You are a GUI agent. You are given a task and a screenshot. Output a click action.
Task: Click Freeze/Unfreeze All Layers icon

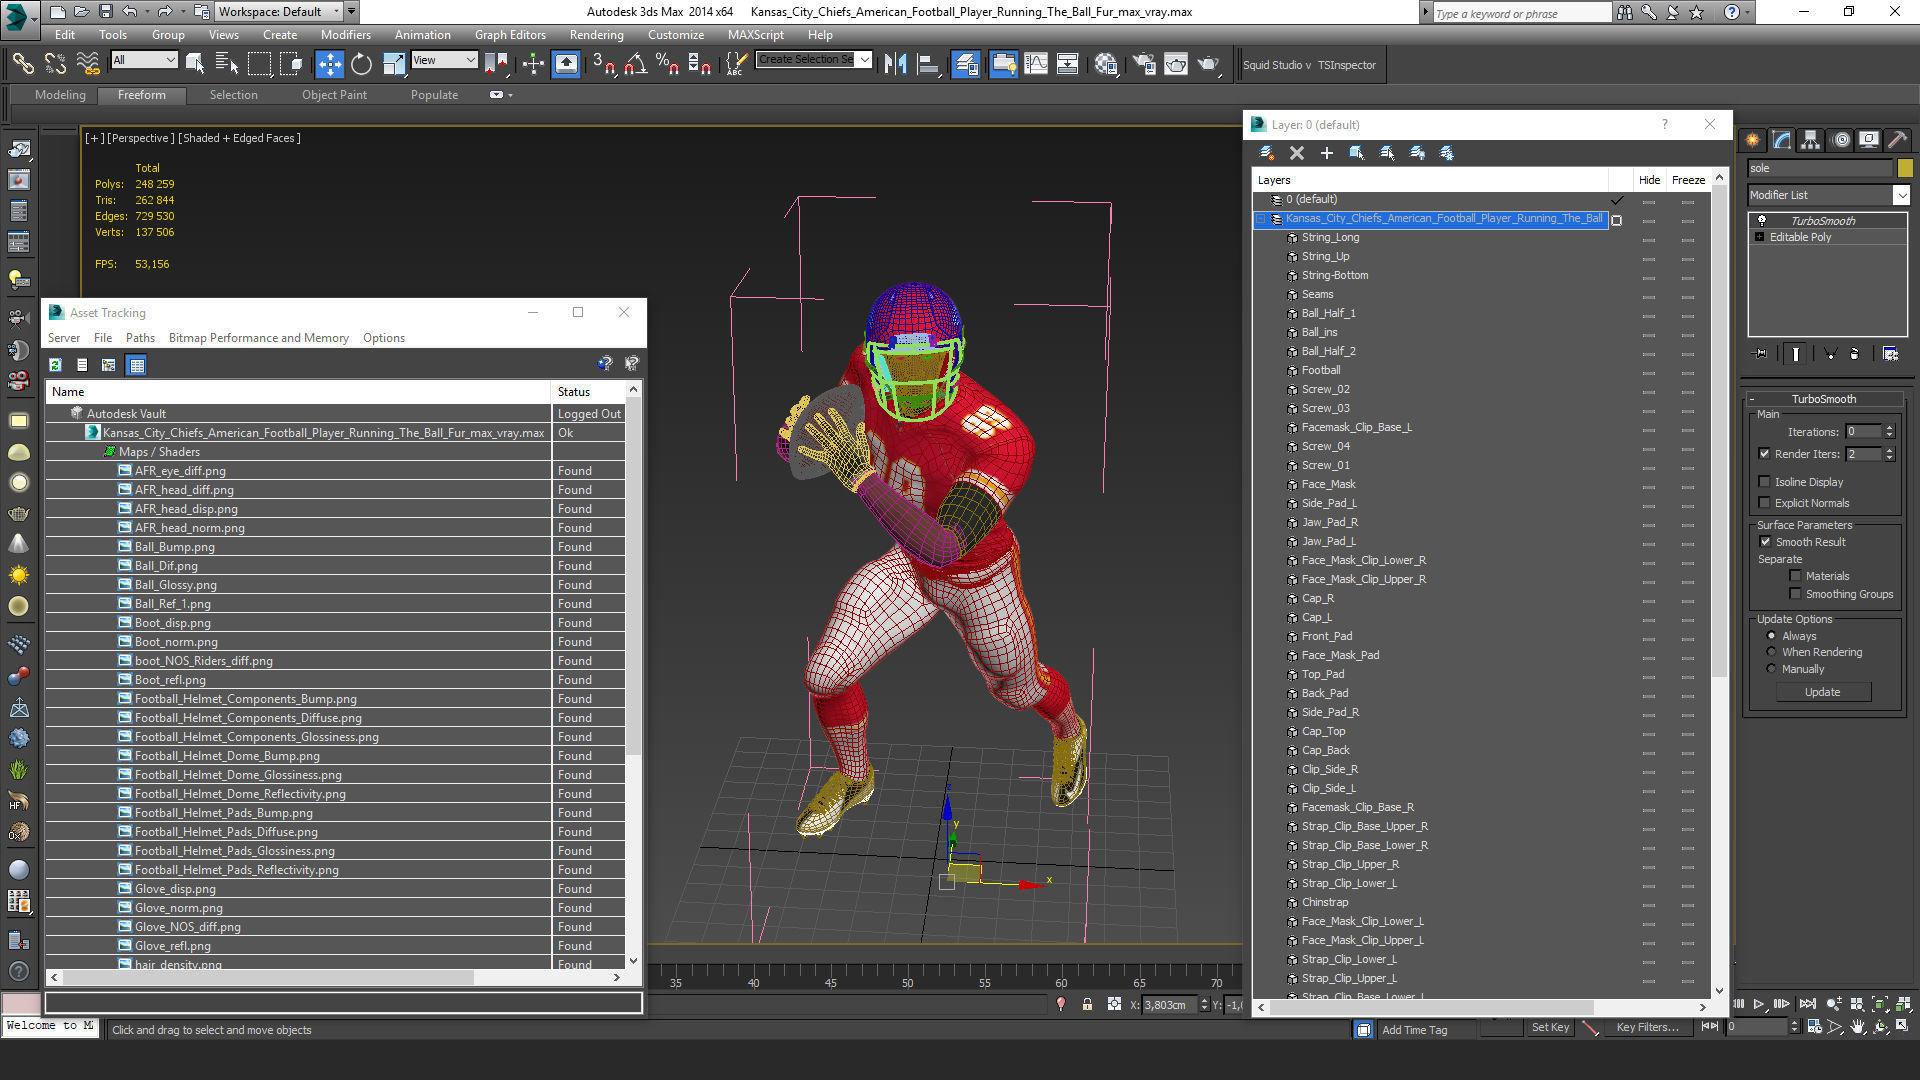(1446, 153)
